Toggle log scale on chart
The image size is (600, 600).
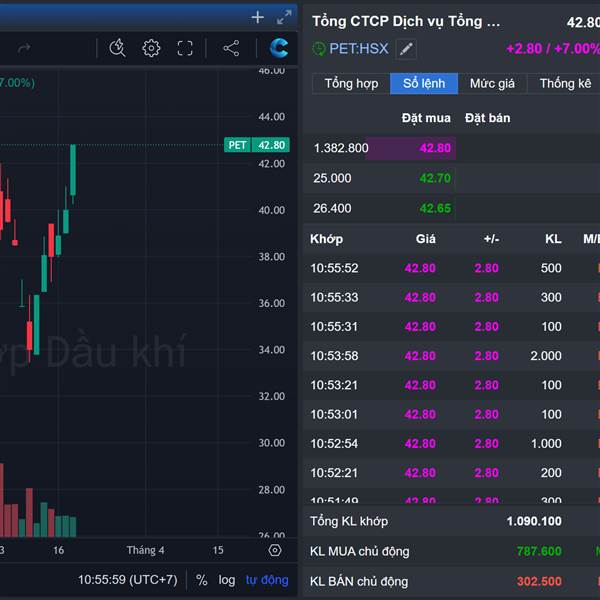[x=227, y=580]
